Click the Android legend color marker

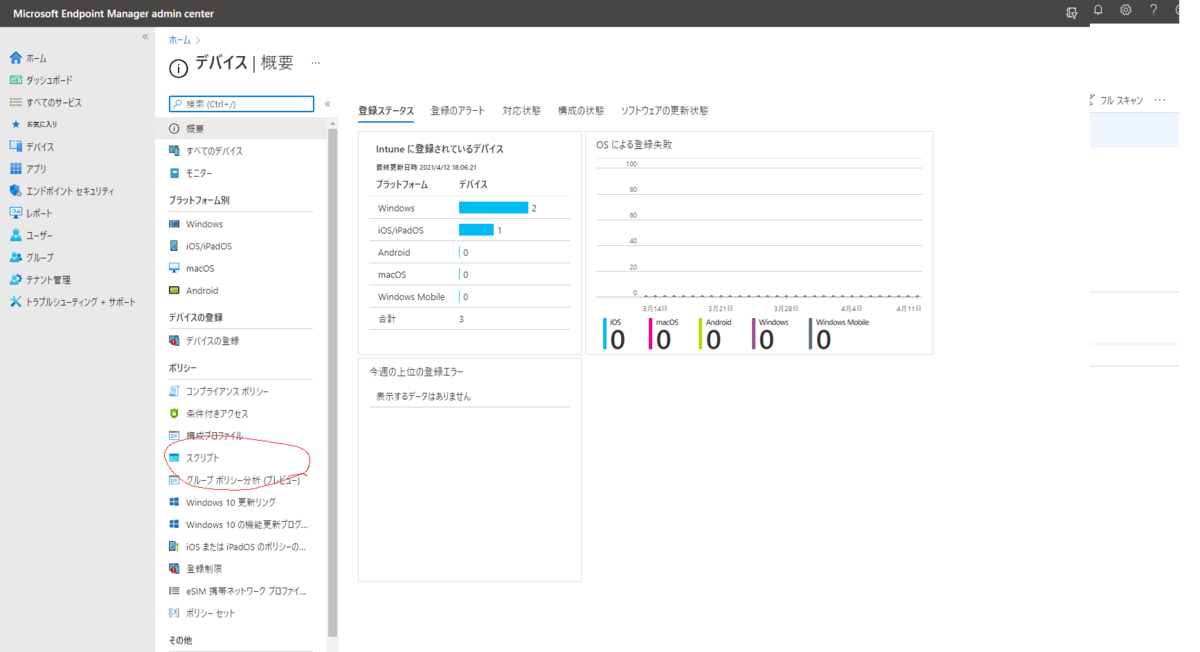pos(701,334)
